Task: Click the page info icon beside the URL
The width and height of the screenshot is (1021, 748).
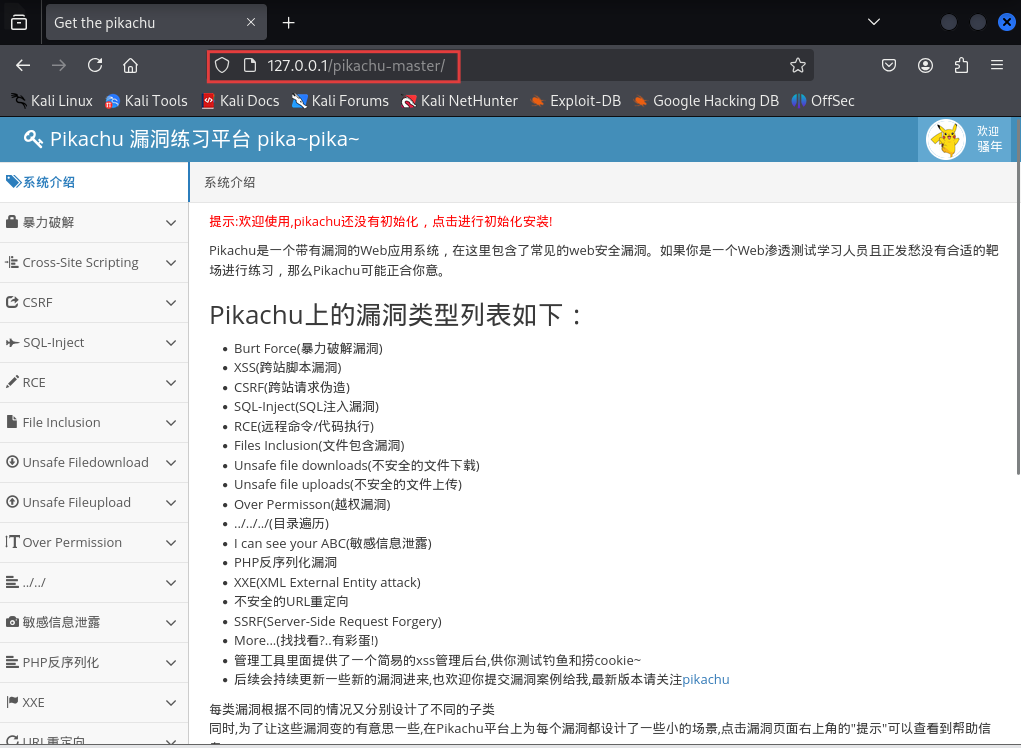Action: pos(249,66)
